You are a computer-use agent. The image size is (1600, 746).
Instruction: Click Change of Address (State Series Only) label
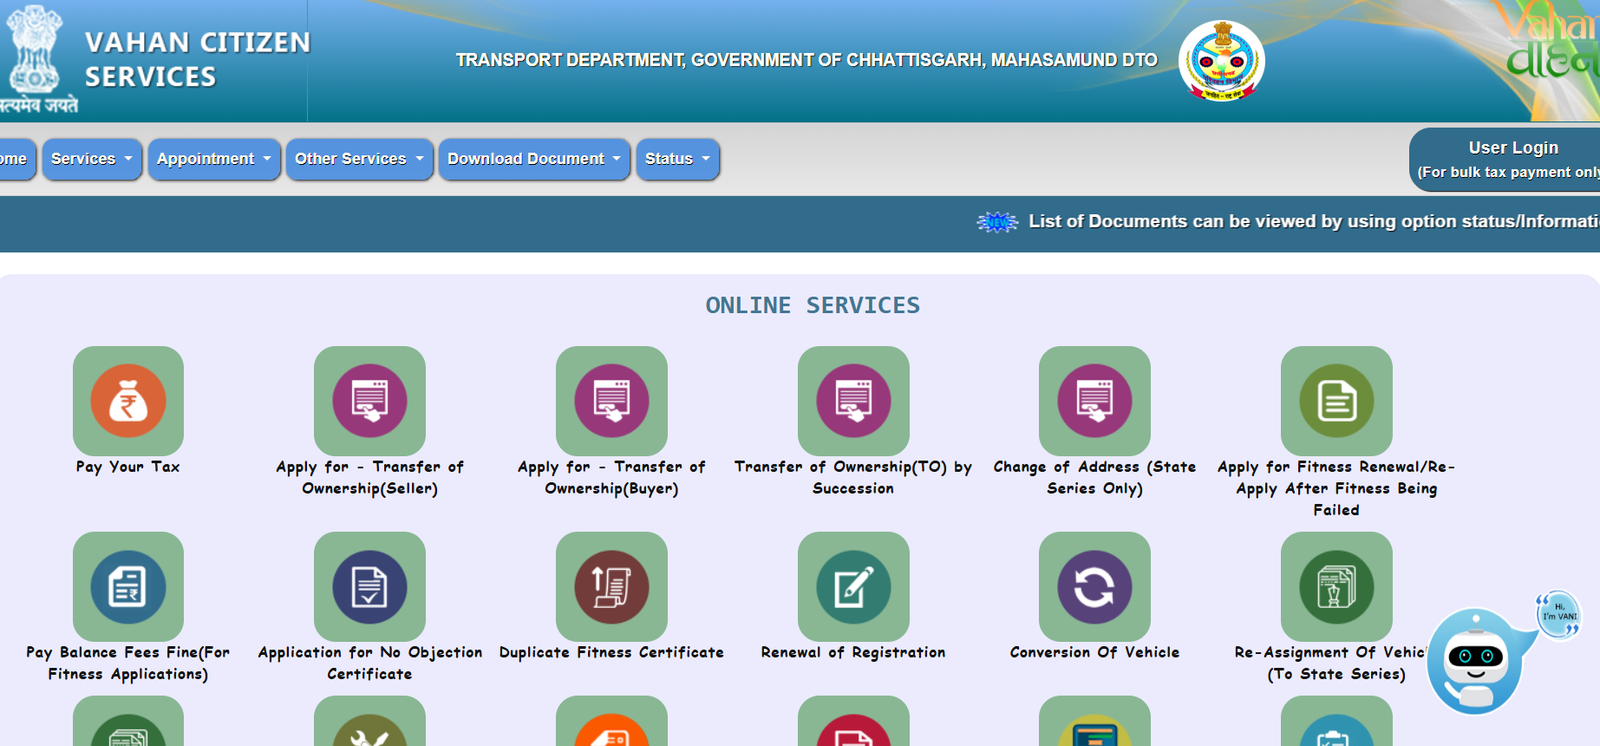click(1095, 478)
